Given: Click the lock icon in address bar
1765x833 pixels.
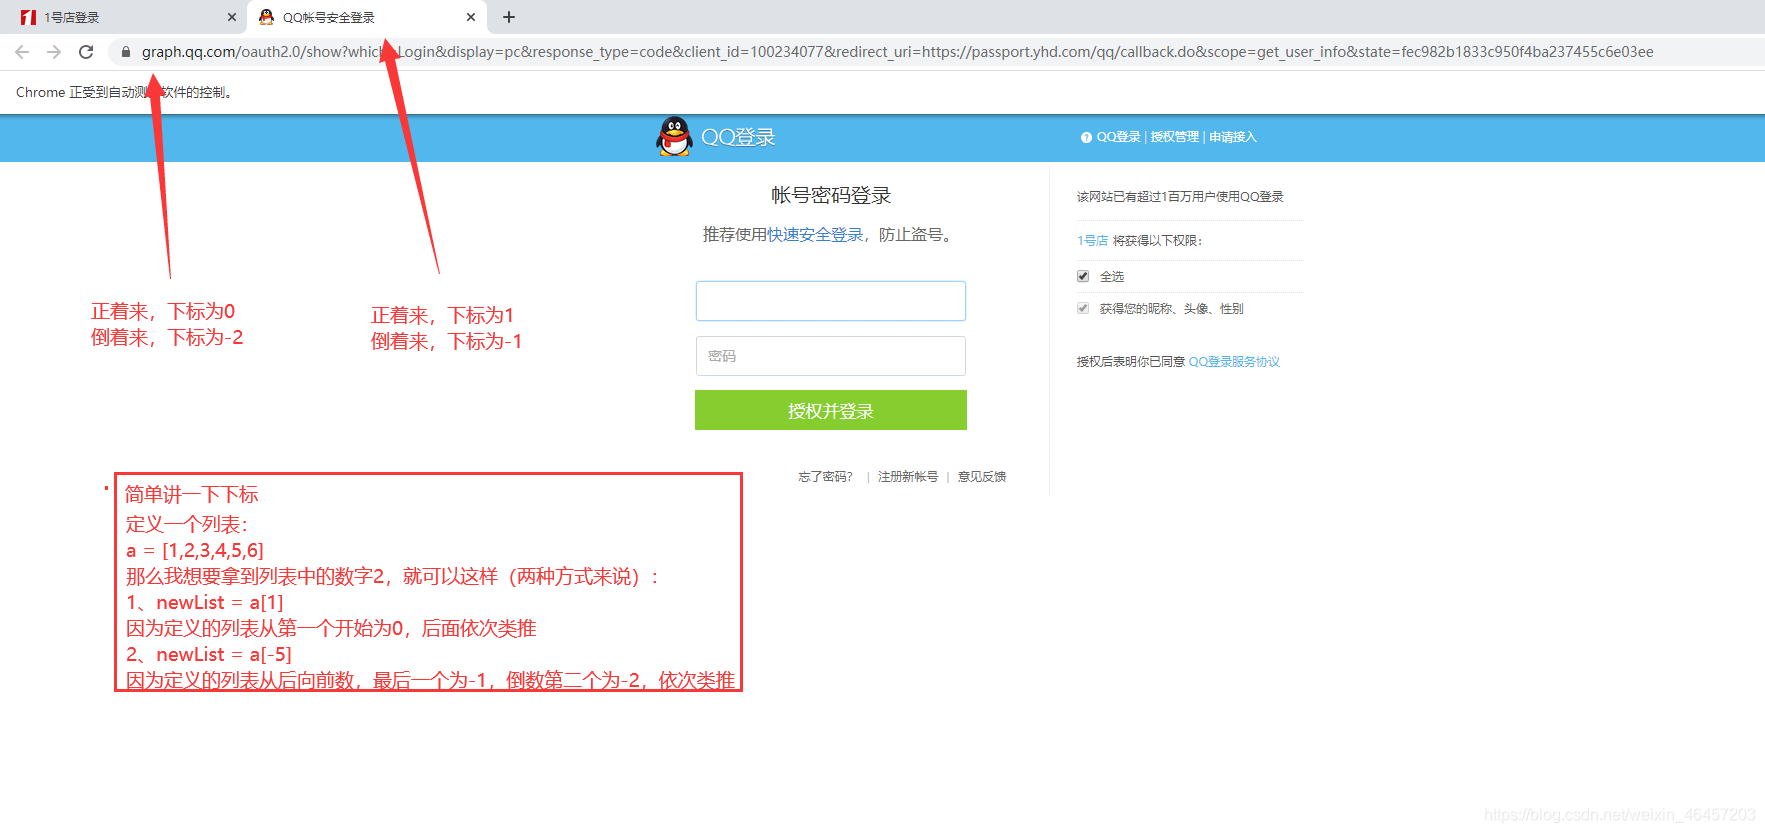Looking at the screenshot, I should point(126,52).
